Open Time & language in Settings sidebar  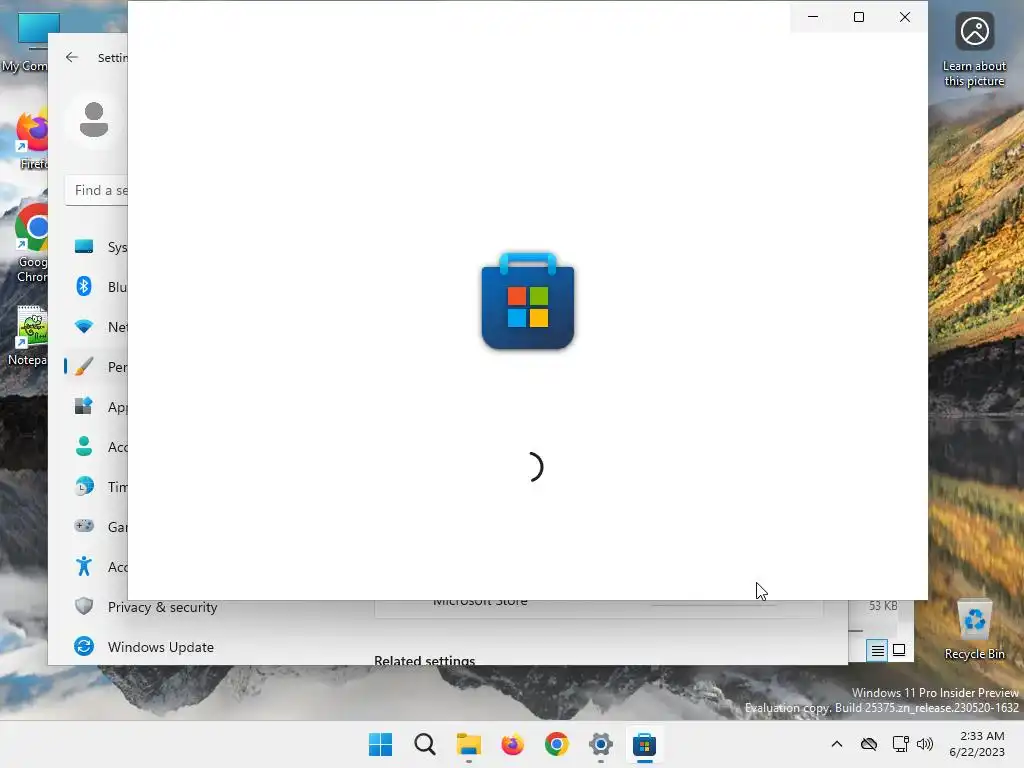(x=97, y=487)
